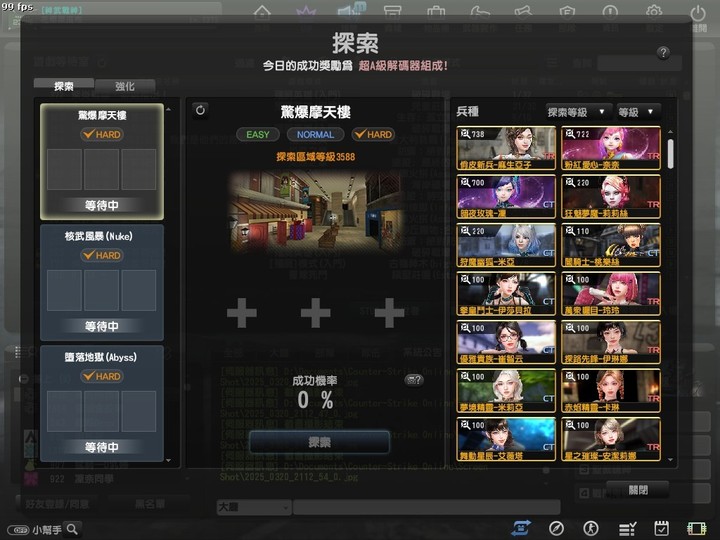Open the 等級 dropdown
720x540 pixels.
[x=638, y=112]
